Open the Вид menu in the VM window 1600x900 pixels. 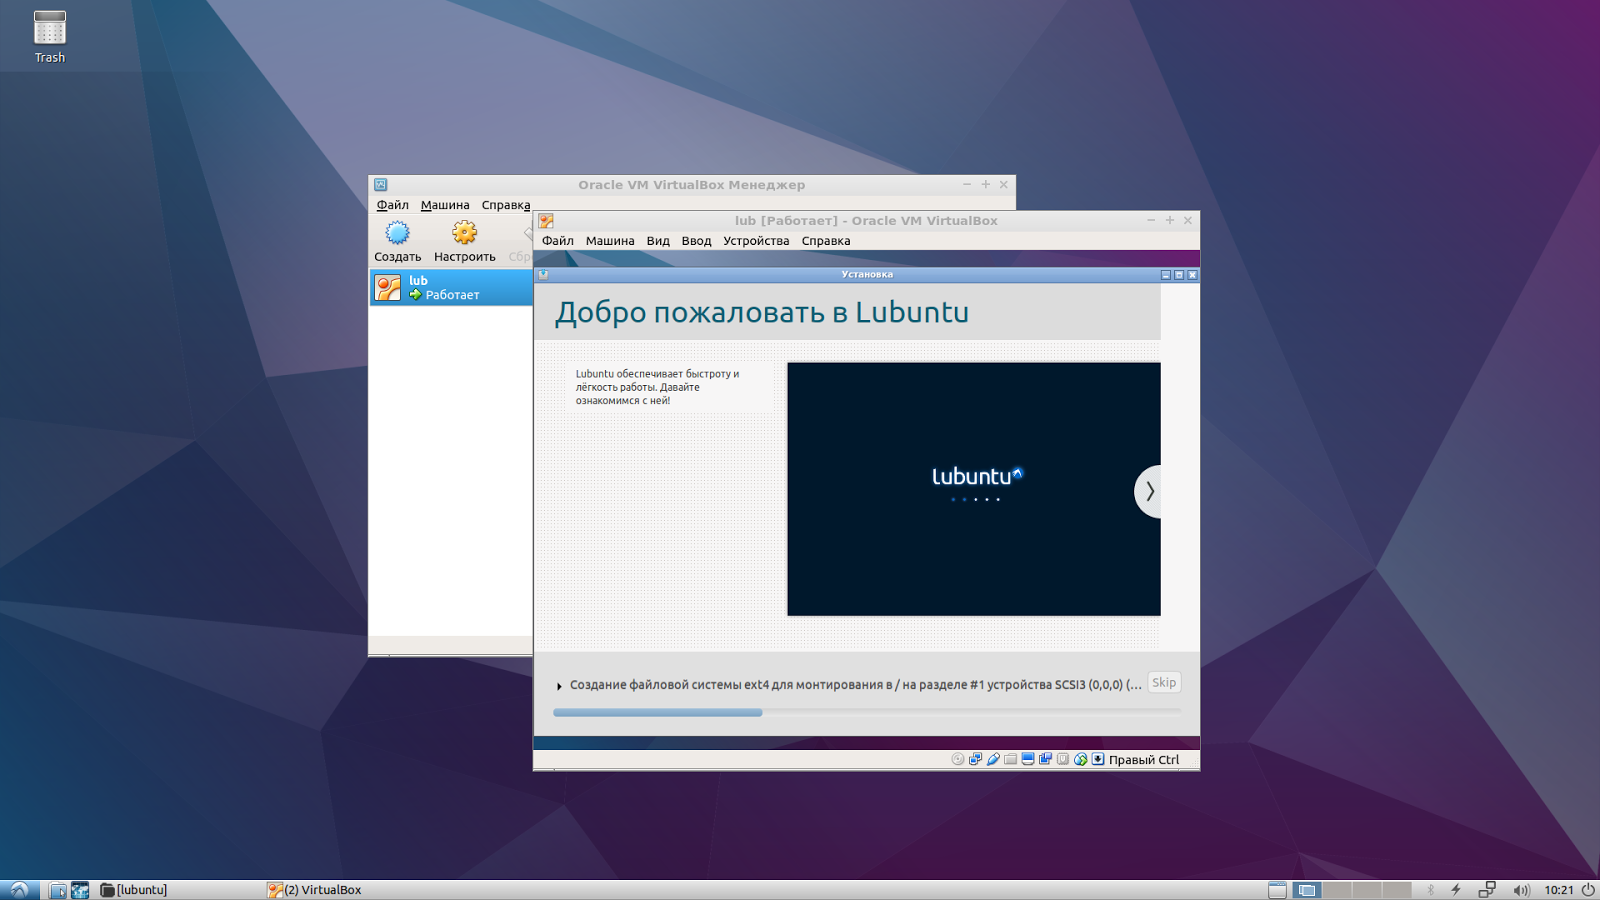point(658,241)
